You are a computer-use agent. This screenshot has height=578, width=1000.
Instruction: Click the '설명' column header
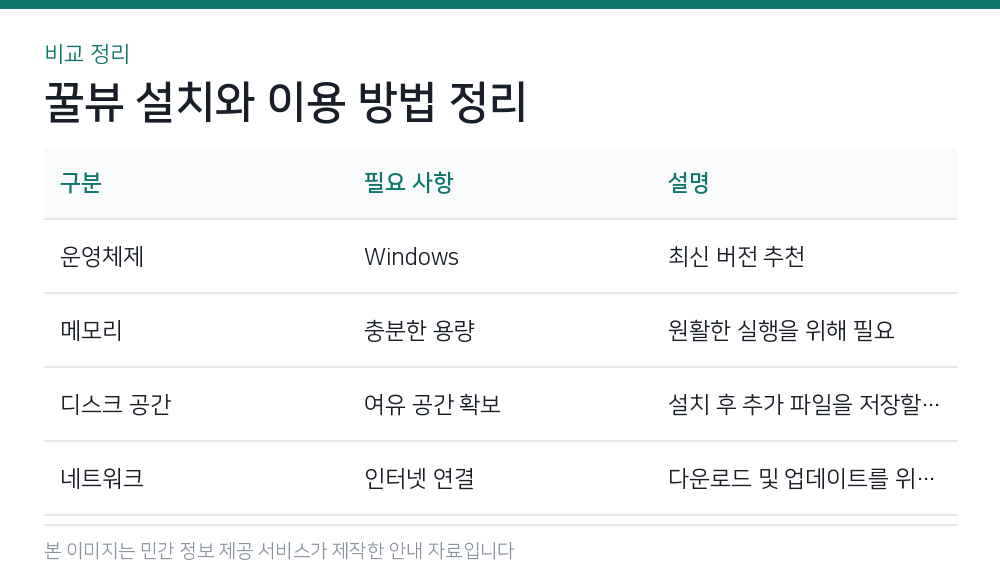[688, 183]
